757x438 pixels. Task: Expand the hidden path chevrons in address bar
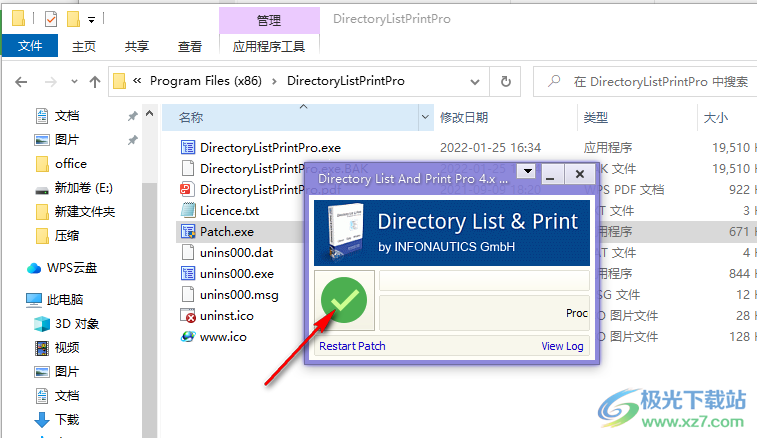[x=137, y=81]
